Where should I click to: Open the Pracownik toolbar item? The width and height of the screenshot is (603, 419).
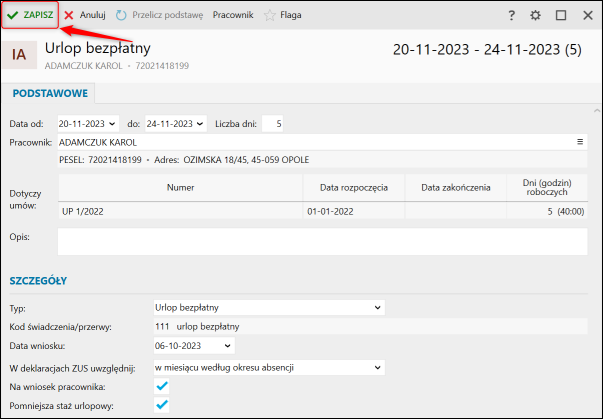pos(233,15)
